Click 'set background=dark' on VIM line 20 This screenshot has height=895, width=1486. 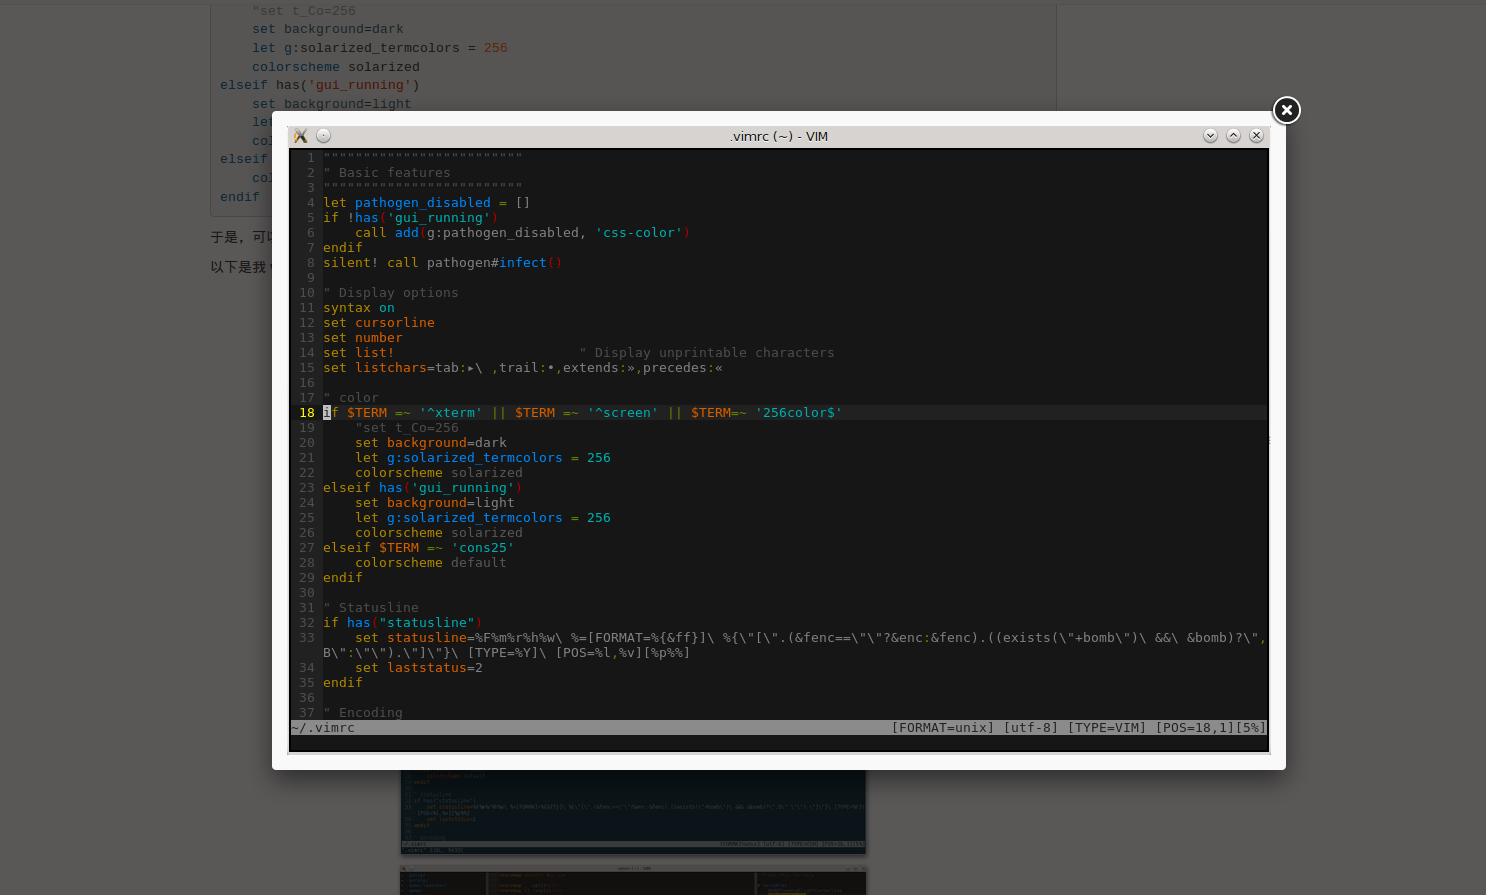pos(431,443)
